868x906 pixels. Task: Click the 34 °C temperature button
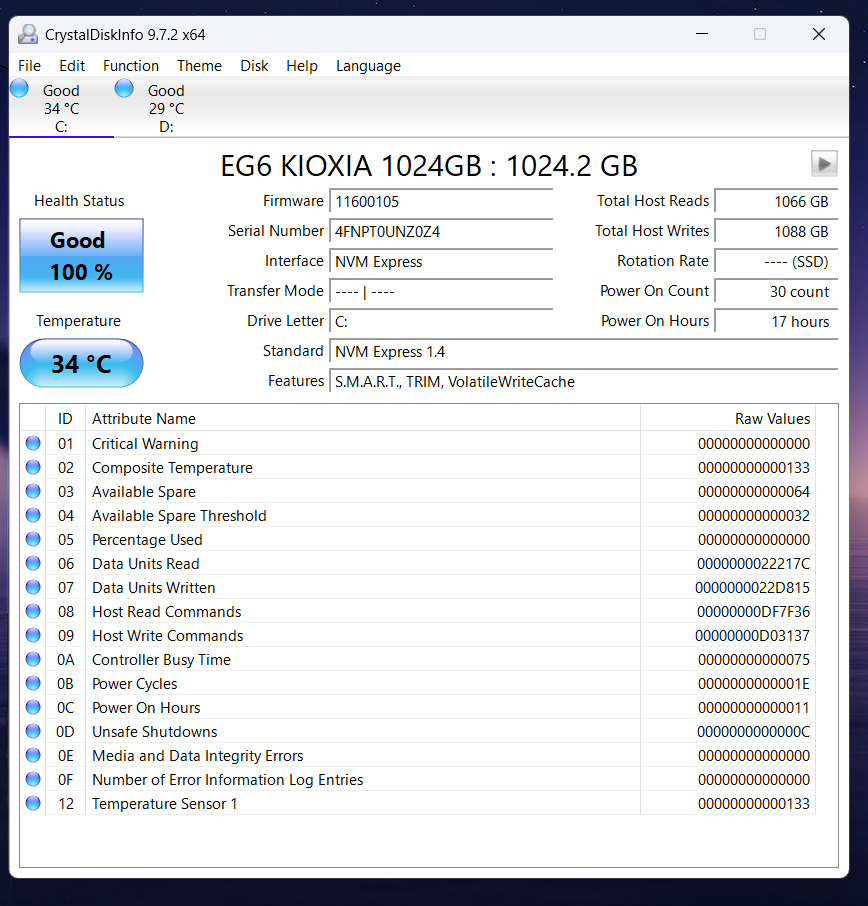coord(81,363)
